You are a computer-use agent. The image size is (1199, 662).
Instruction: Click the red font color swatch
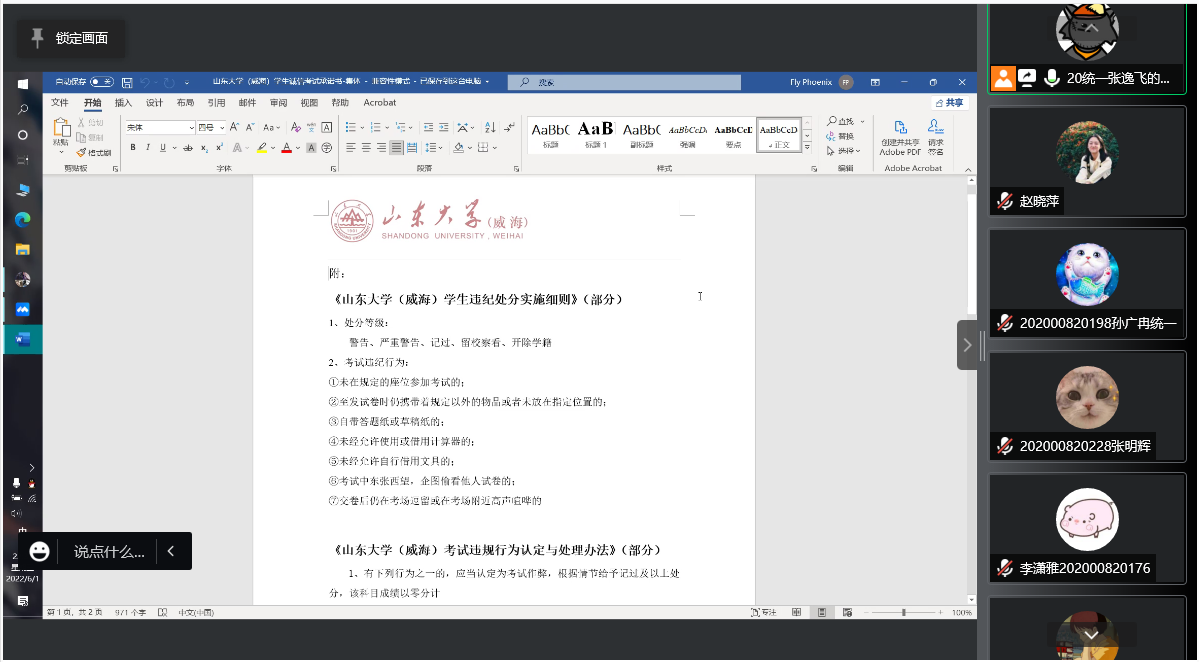286,148
